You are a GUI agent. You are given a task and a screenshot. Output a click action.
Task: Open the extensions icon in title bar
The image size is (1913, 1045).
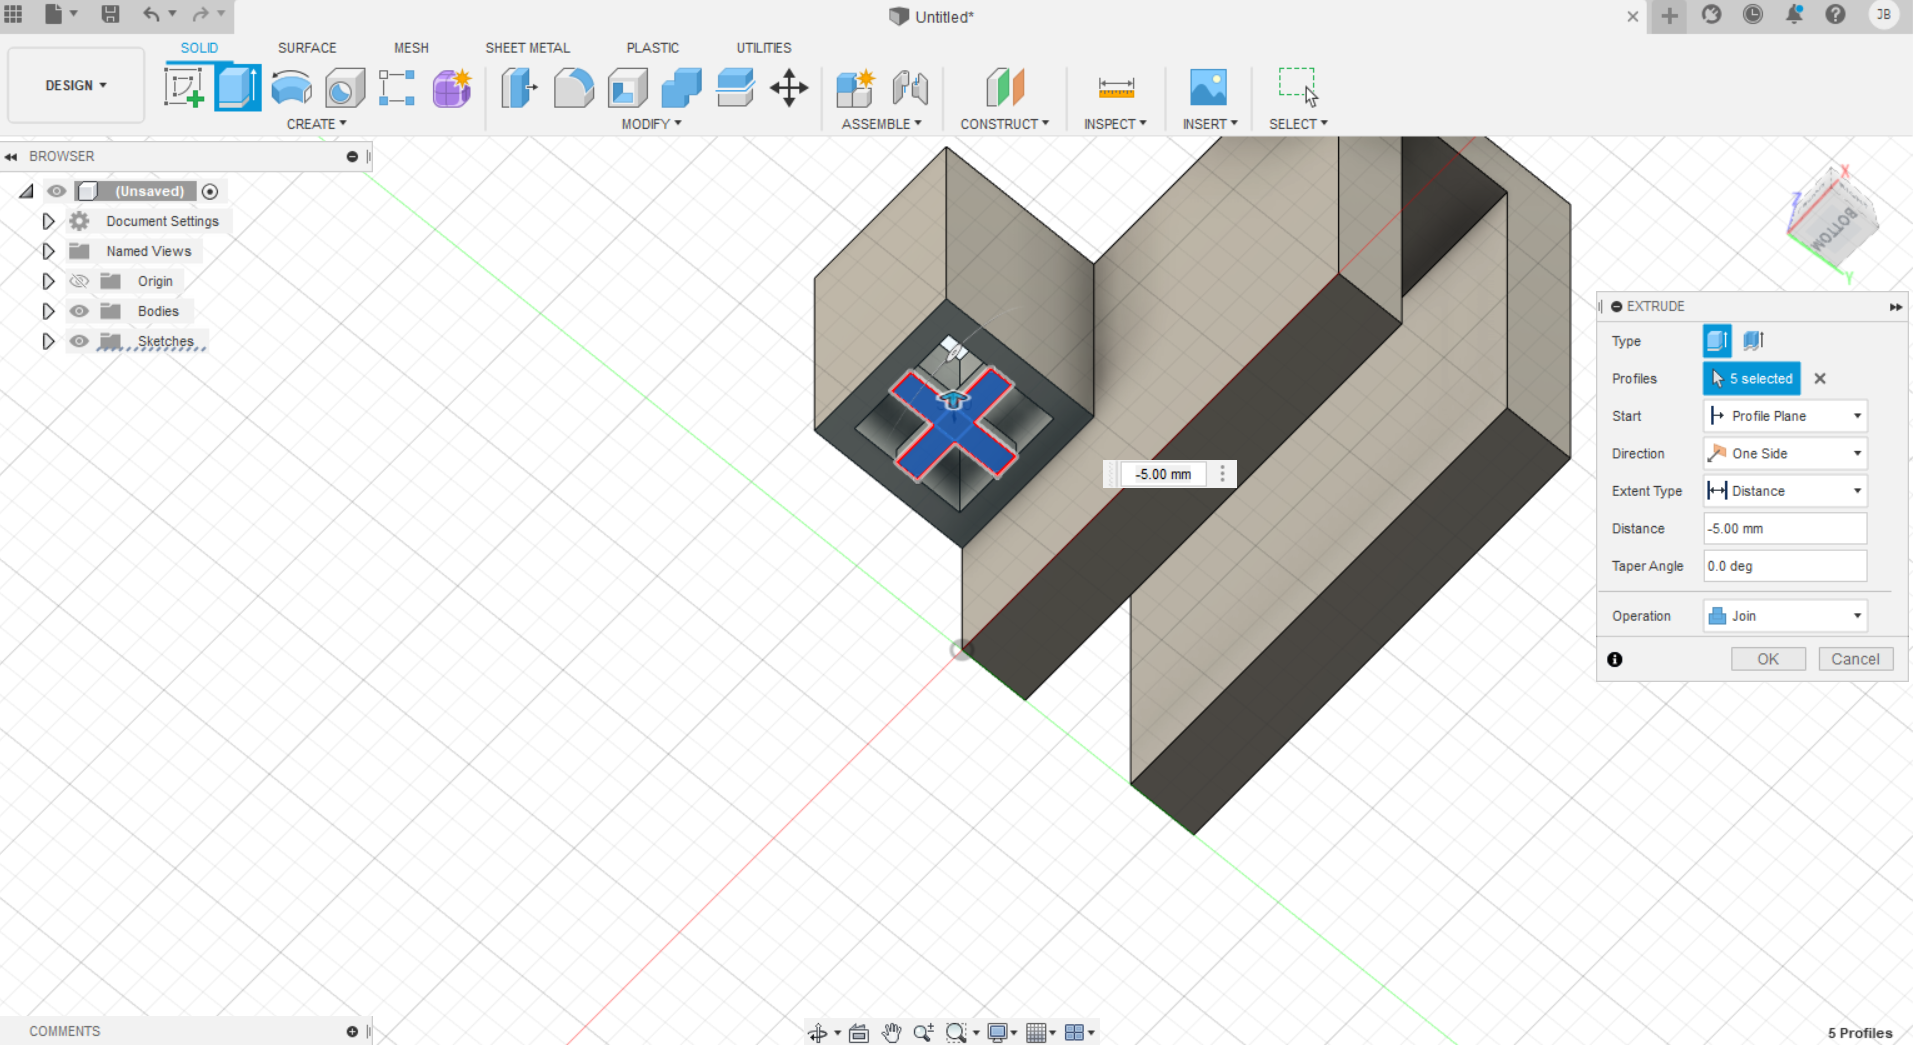(x=1711, y=14)
